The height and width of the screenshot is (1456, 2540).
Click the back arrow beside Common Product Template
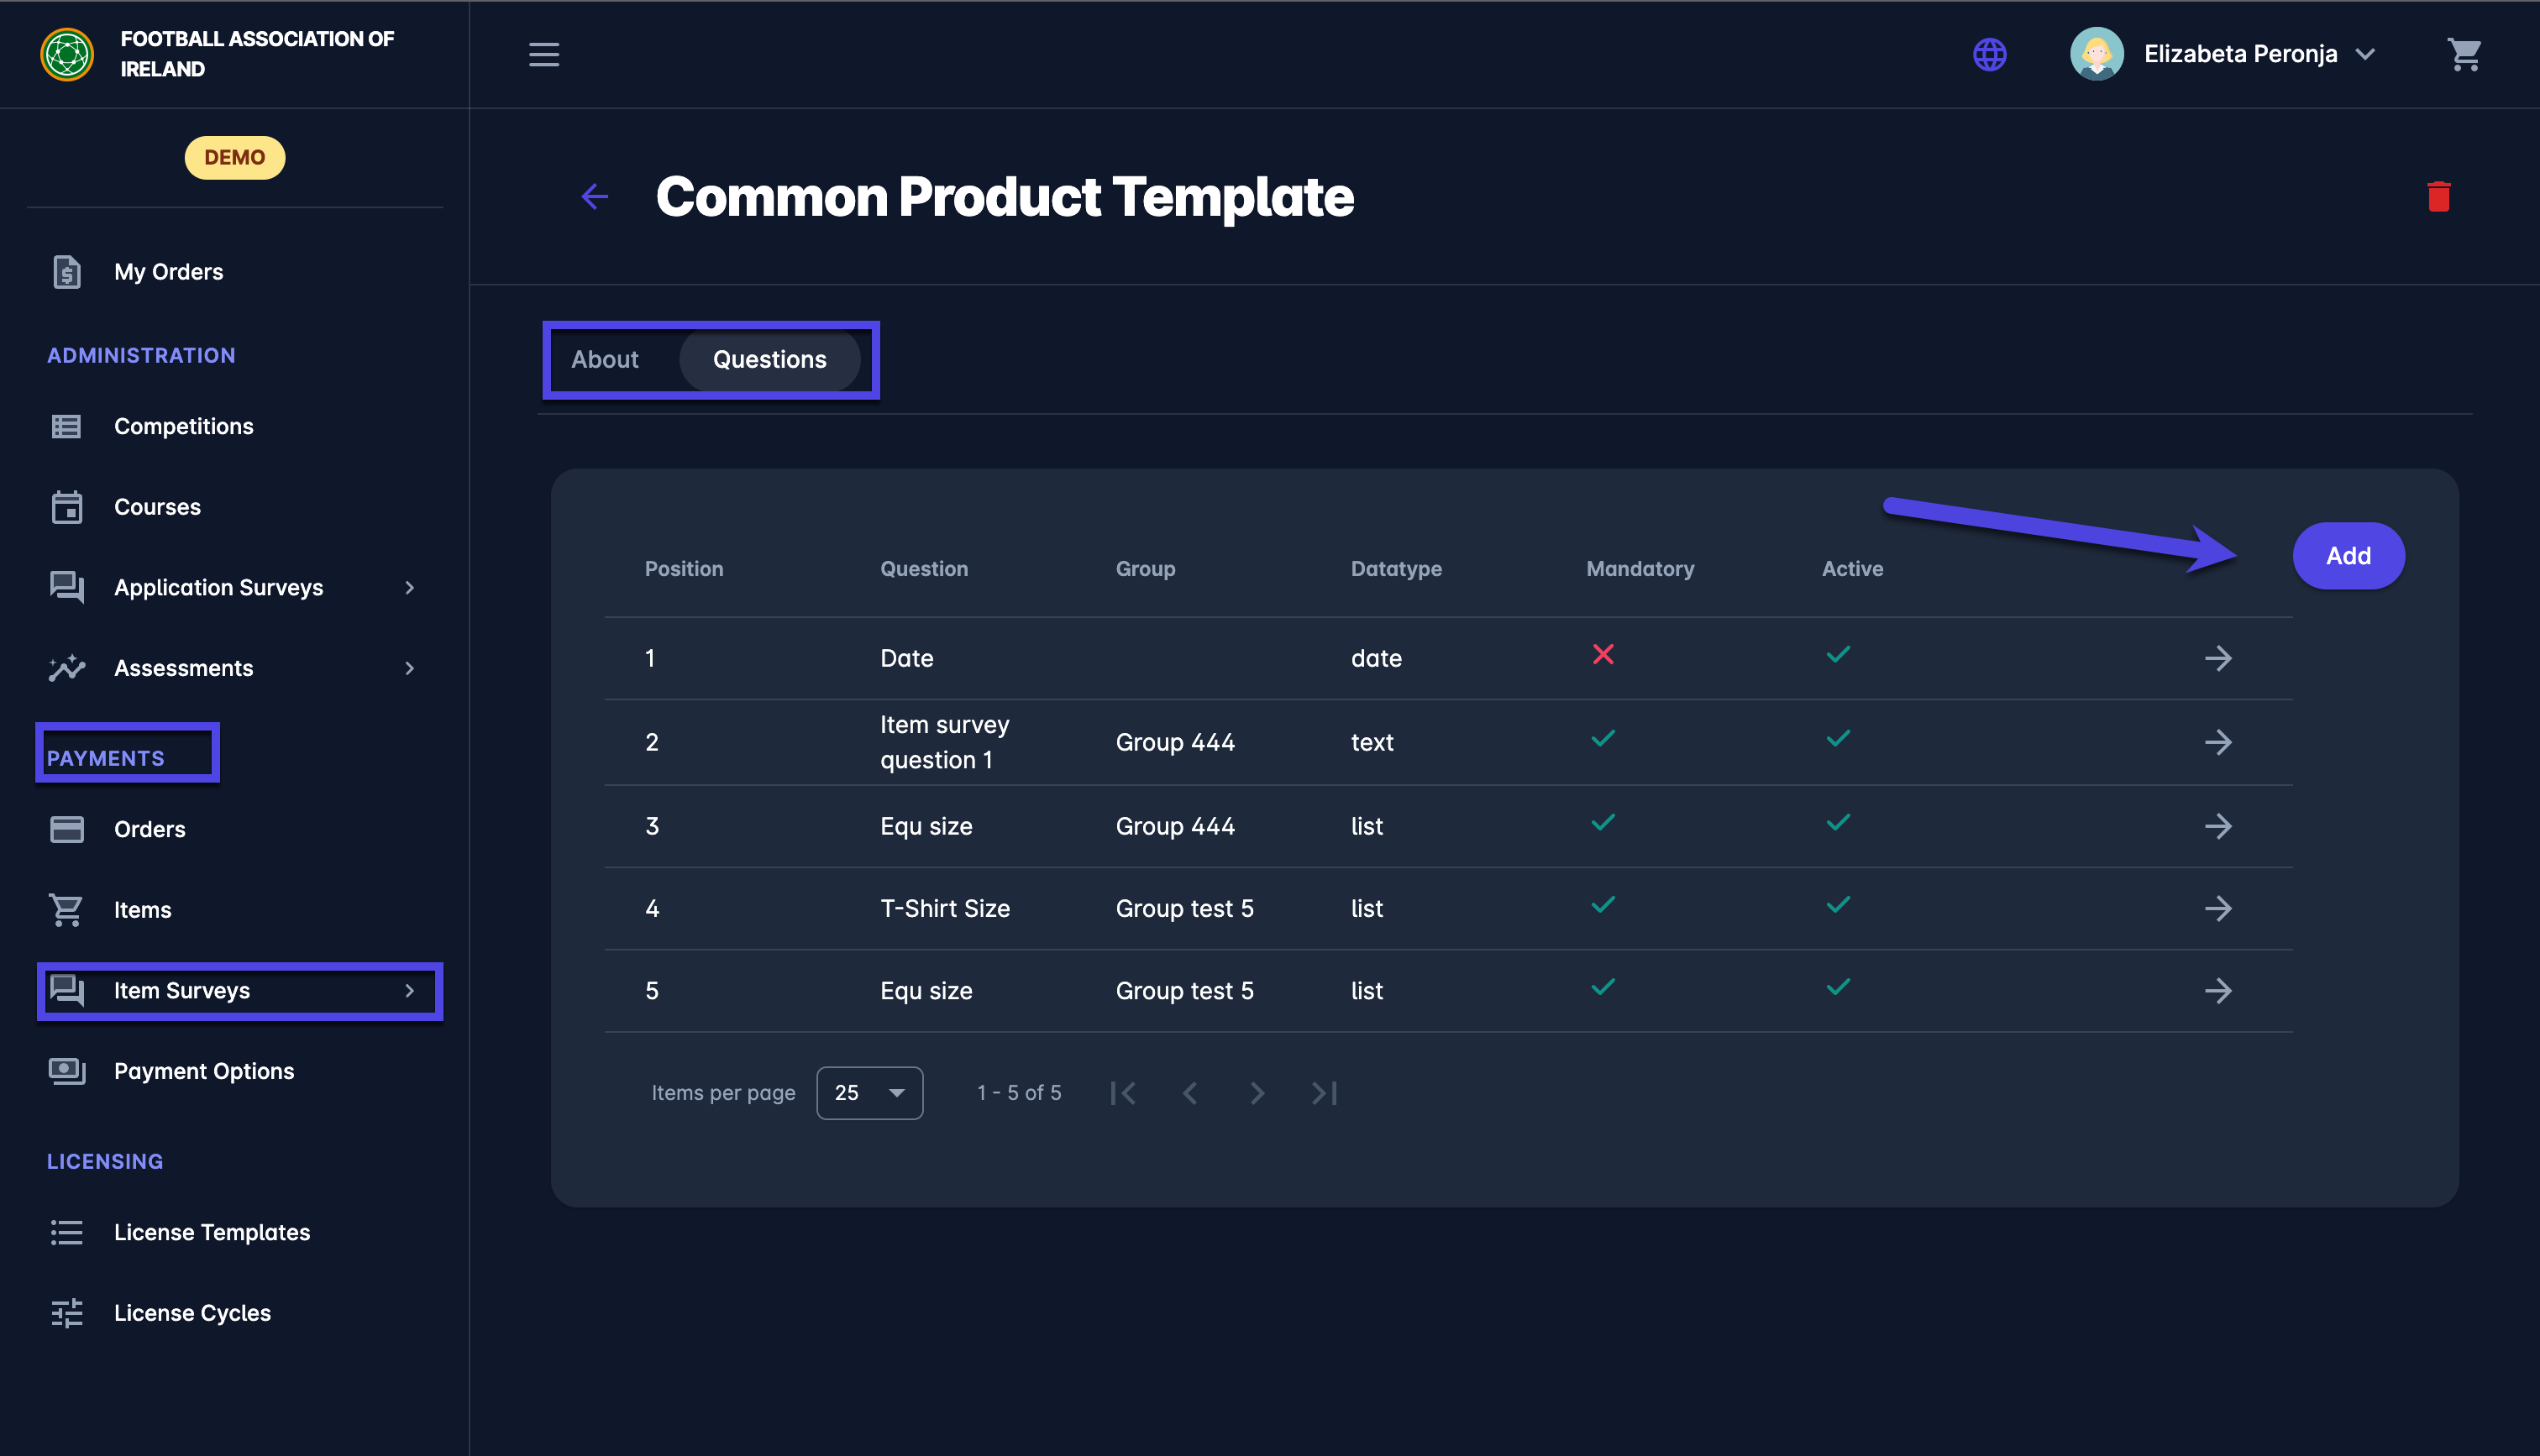point(595,196)
